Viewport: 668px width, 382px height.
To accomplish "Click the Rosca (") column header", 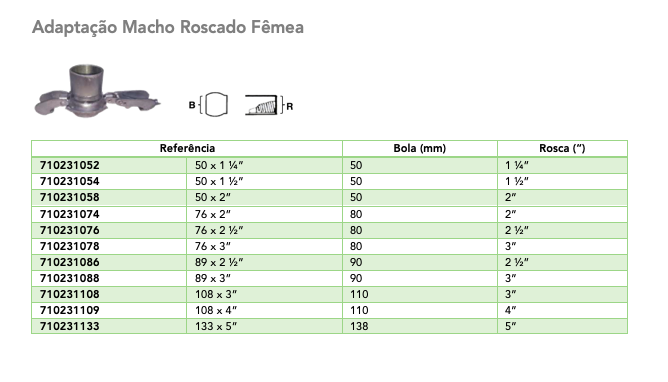I will [562, 148].
